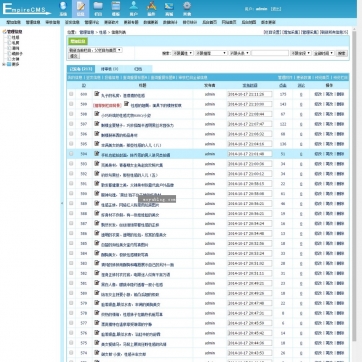
Task: Tick the checkbox for row ID 598
Action: [x=71, y=114]
